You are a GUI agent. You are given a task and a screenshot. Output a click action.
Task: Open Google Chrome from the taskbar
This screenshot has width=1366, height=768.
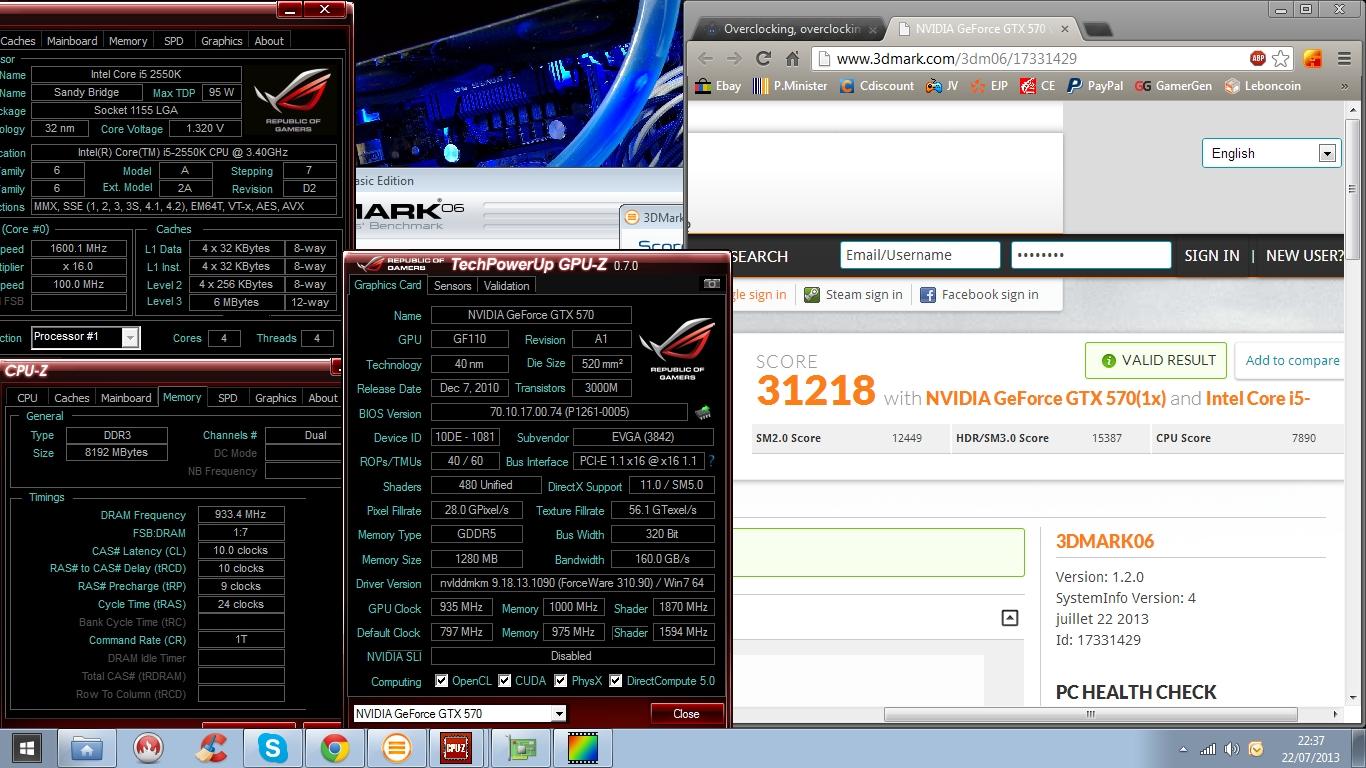pos(334,748)
